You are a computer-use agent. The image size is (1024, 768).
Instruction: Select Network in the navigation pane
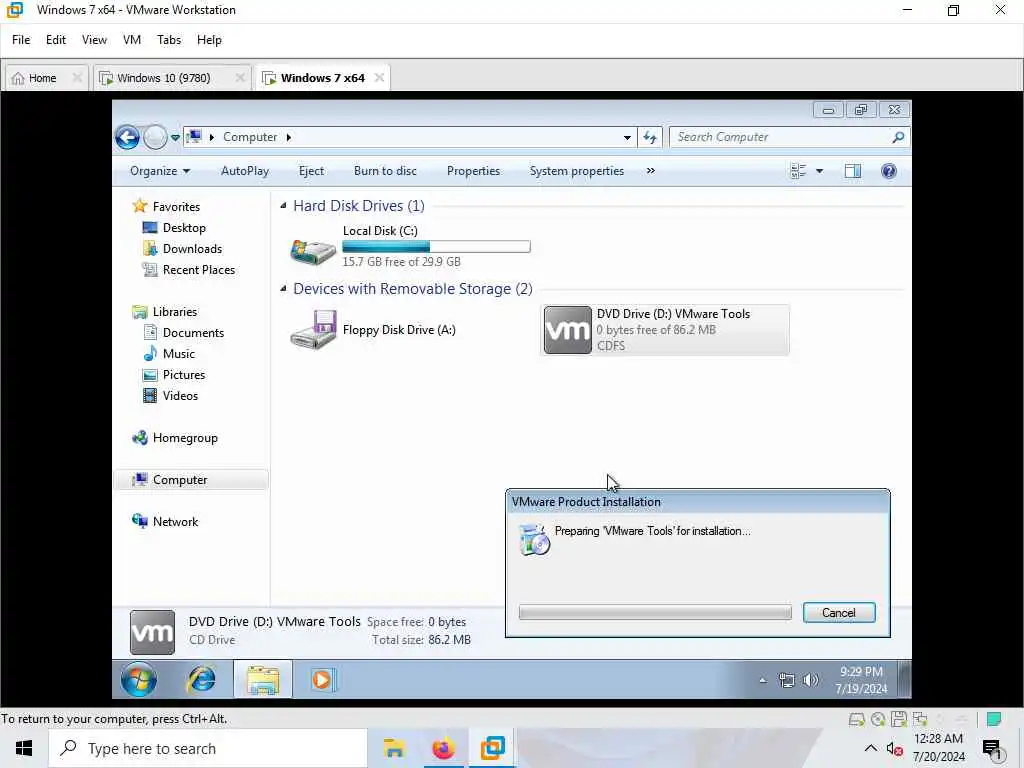pyautogui.click(x=175, y=522)
